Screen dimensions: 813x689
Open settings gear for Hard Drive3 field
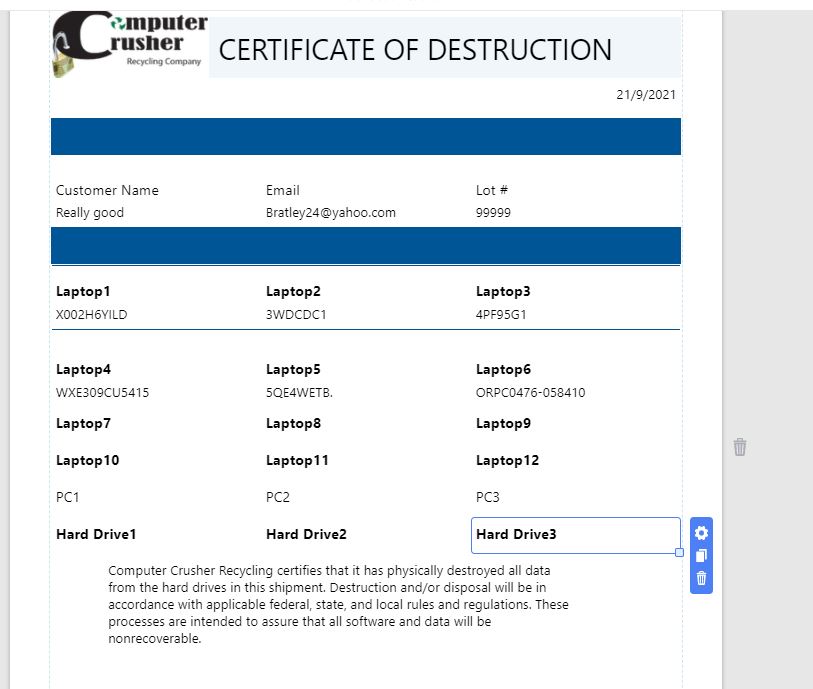(x=701, y=534)
